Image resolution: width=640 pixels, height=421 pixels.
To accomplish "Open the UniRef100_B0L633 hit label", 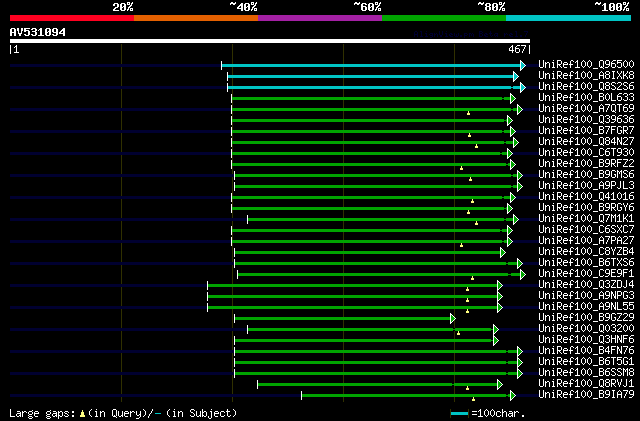I will (x=586, y=98).
